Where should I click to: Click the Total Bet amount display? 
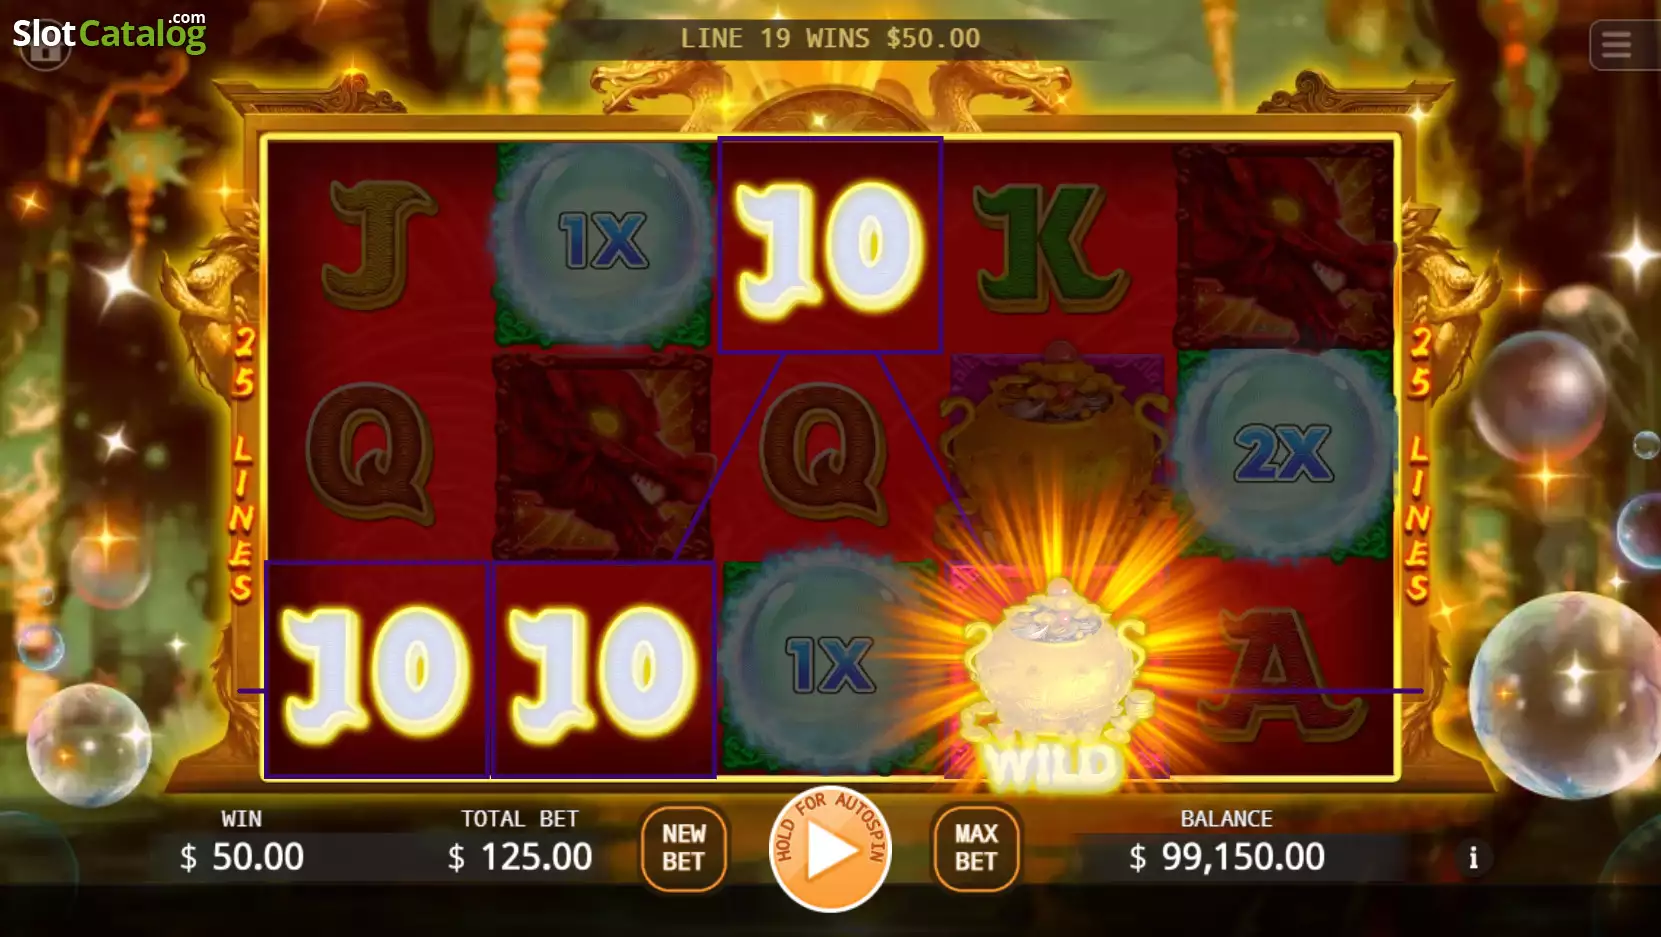[x=520, y=857]
